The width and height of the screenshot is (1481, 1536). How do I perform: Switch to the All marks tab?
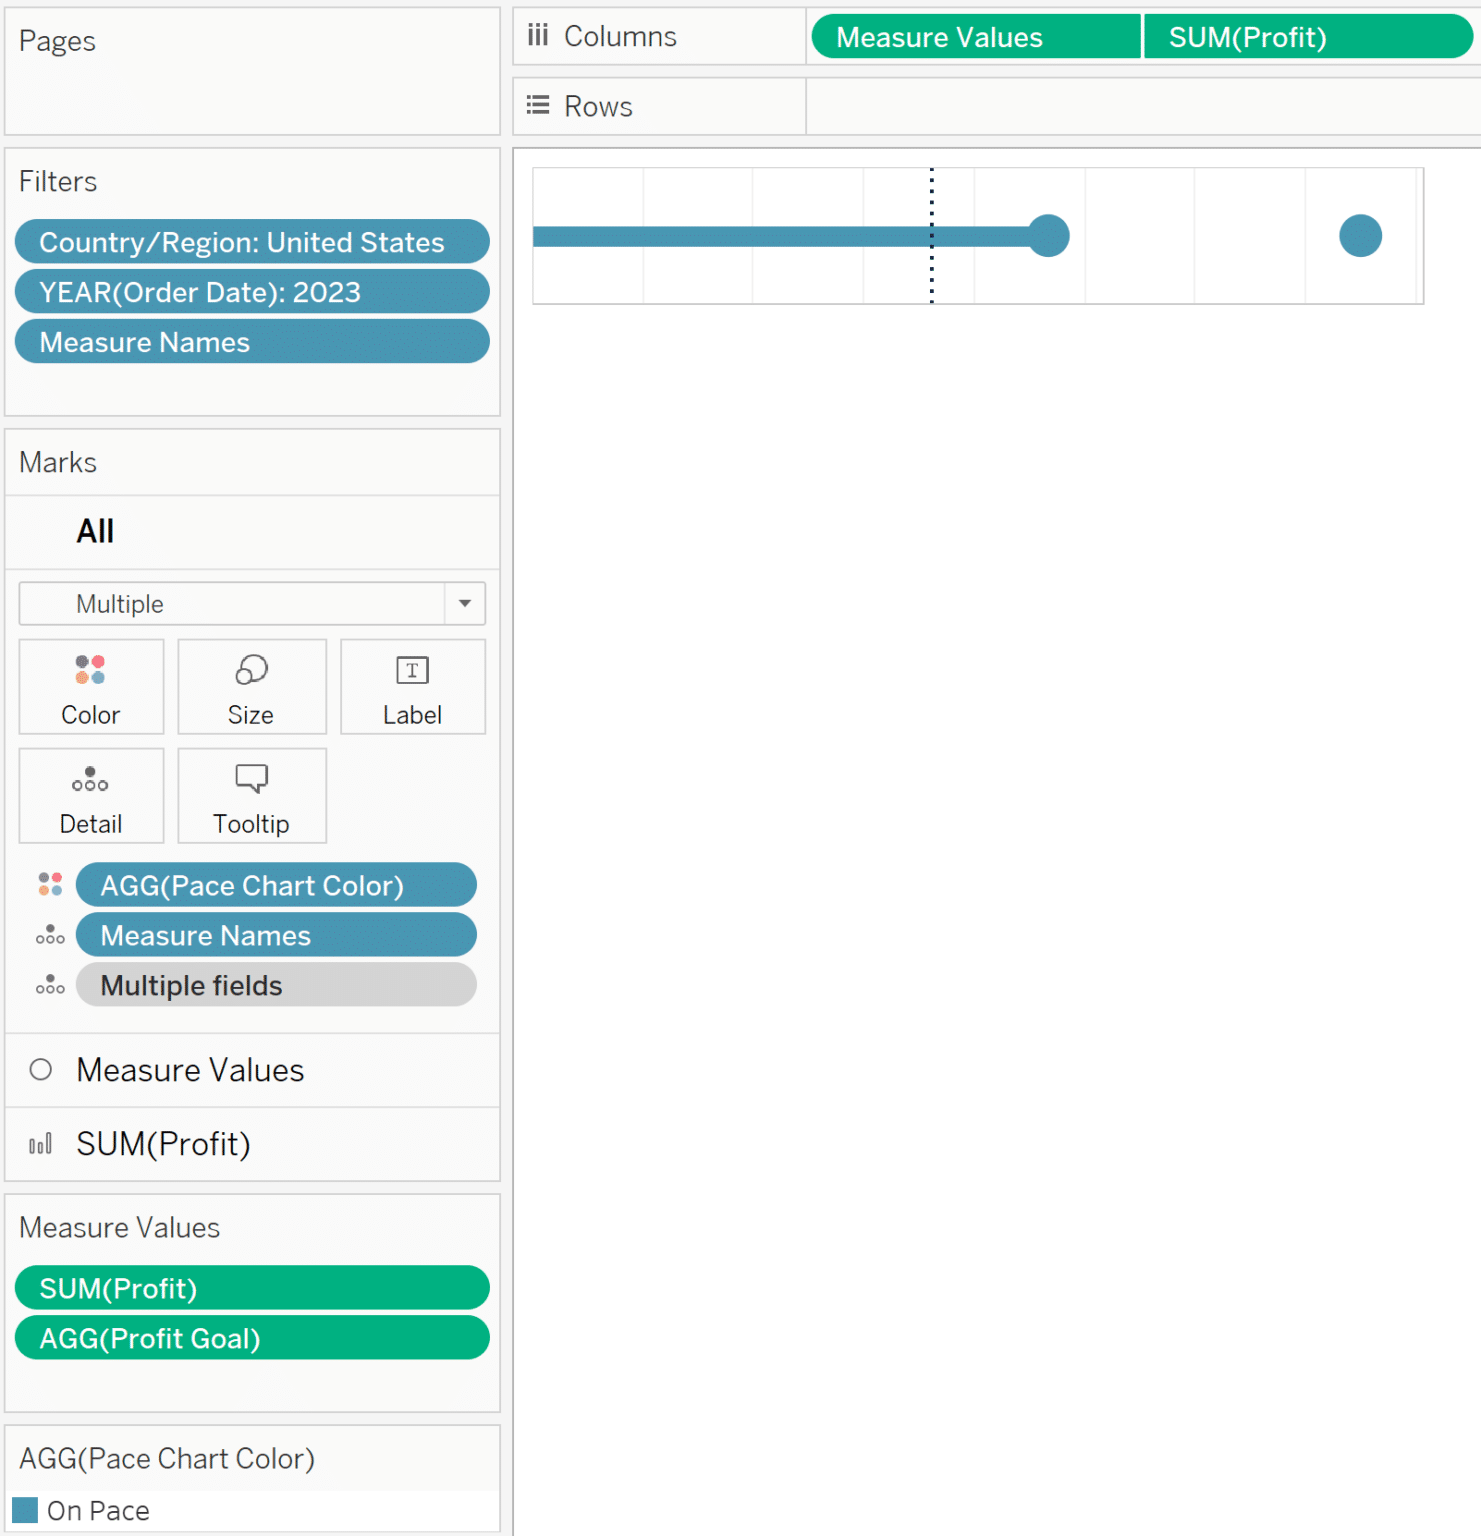click(x=95, y=532)
